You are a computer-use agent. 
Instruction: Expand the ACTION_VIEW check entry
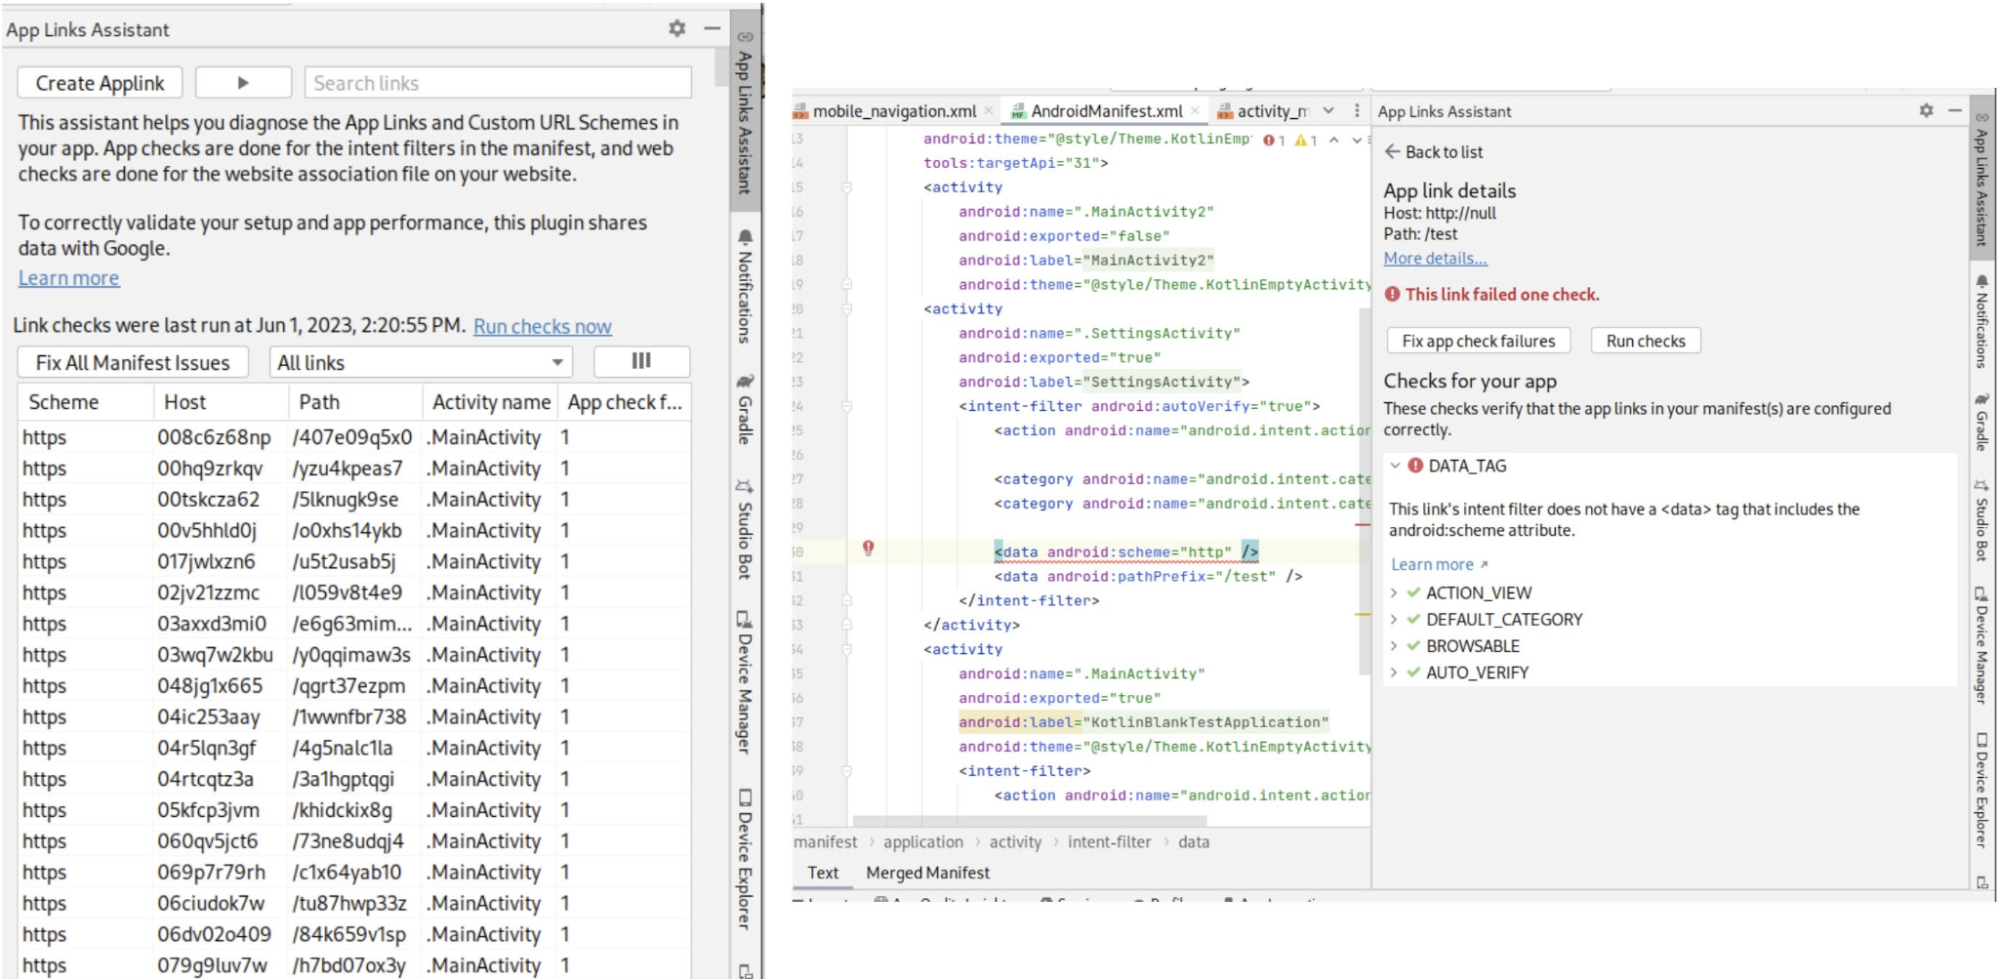1394,592
